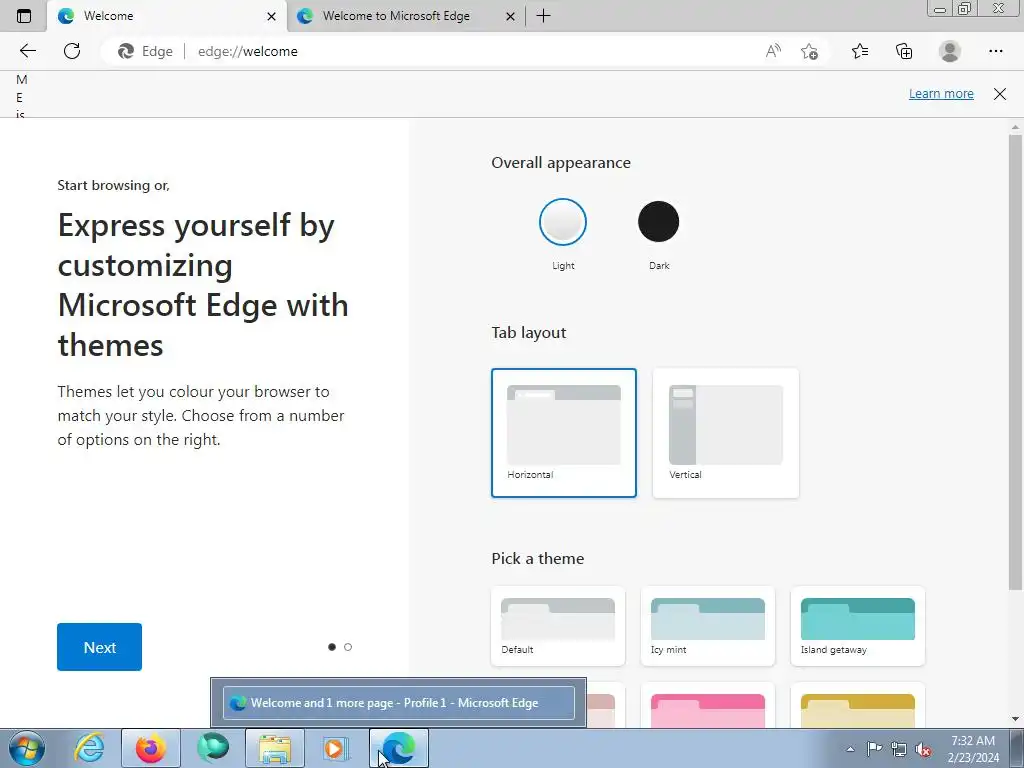Go to second page indicator dot

click(348, 647)
